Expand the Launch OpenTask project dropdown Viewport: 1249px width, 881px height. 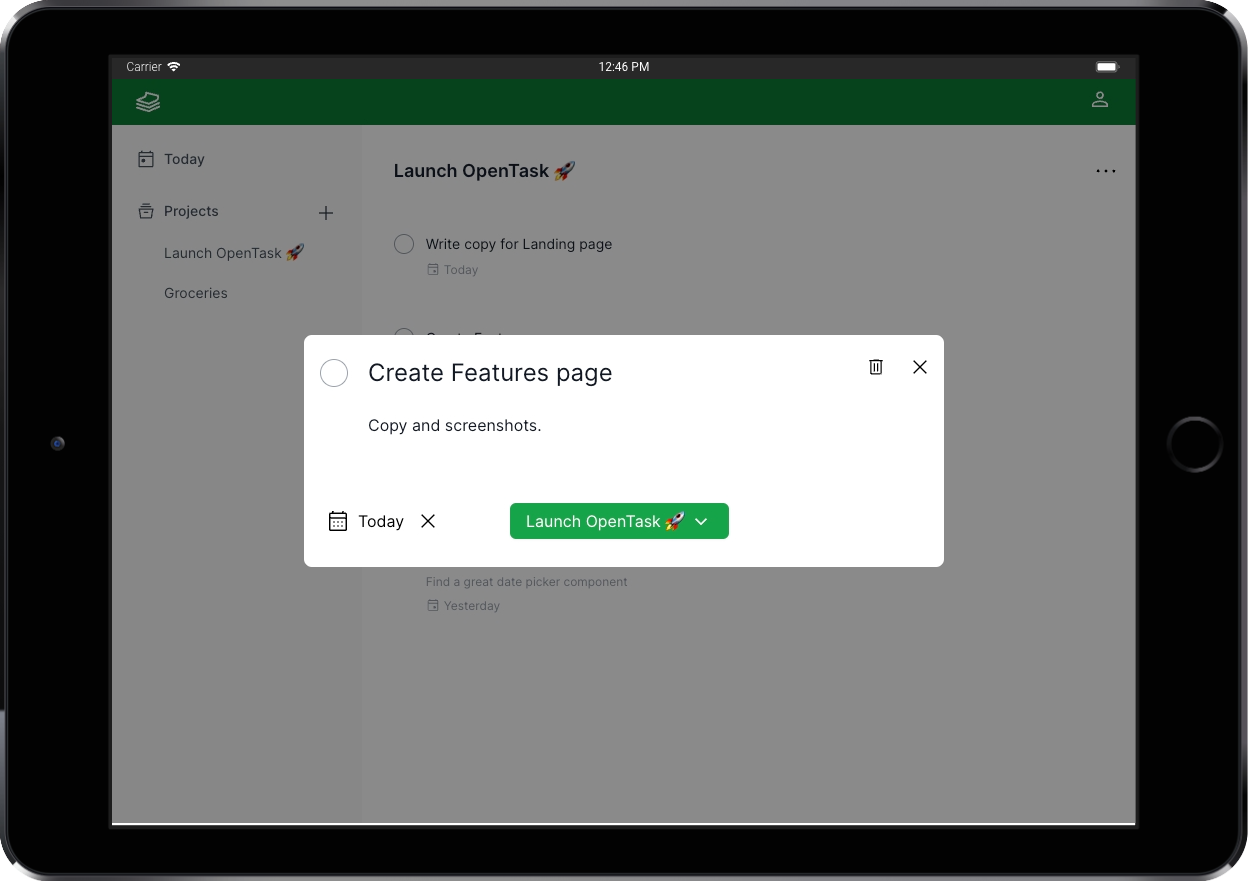(701, 521)
